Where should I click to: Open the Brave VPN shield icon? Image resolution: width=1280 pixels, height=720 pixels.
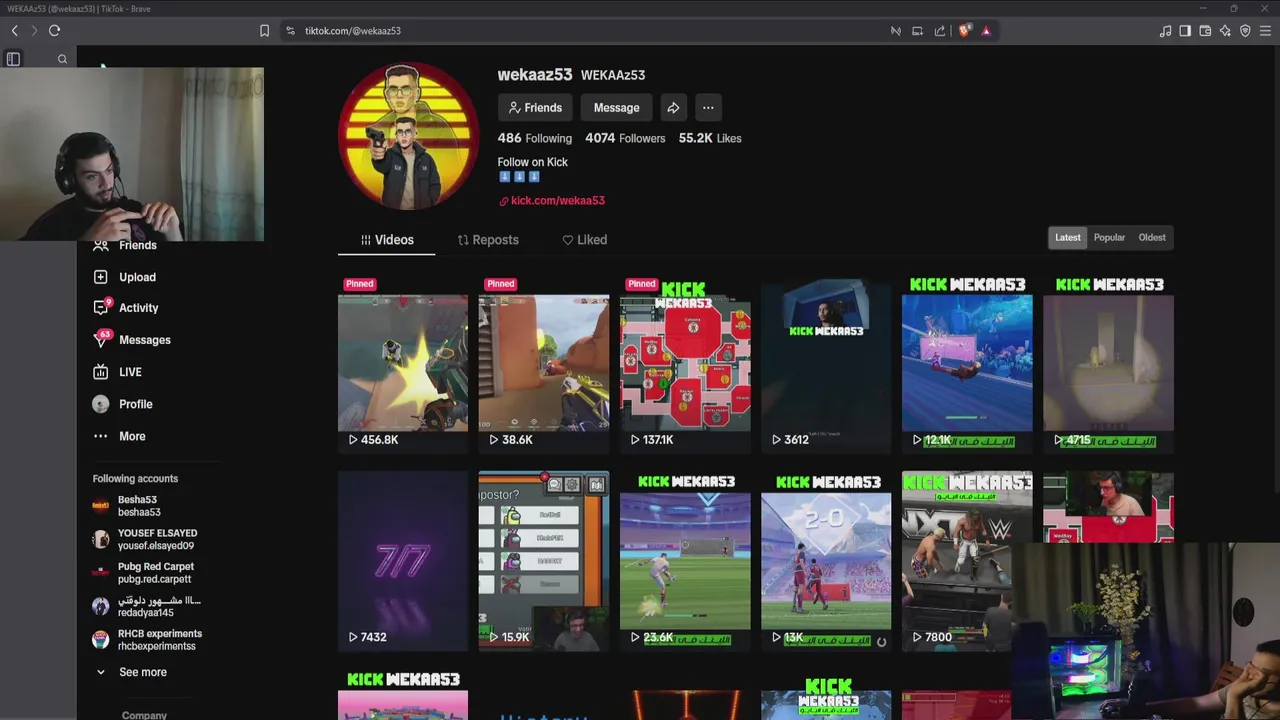pyautogui.click(x=1245, y=31)
